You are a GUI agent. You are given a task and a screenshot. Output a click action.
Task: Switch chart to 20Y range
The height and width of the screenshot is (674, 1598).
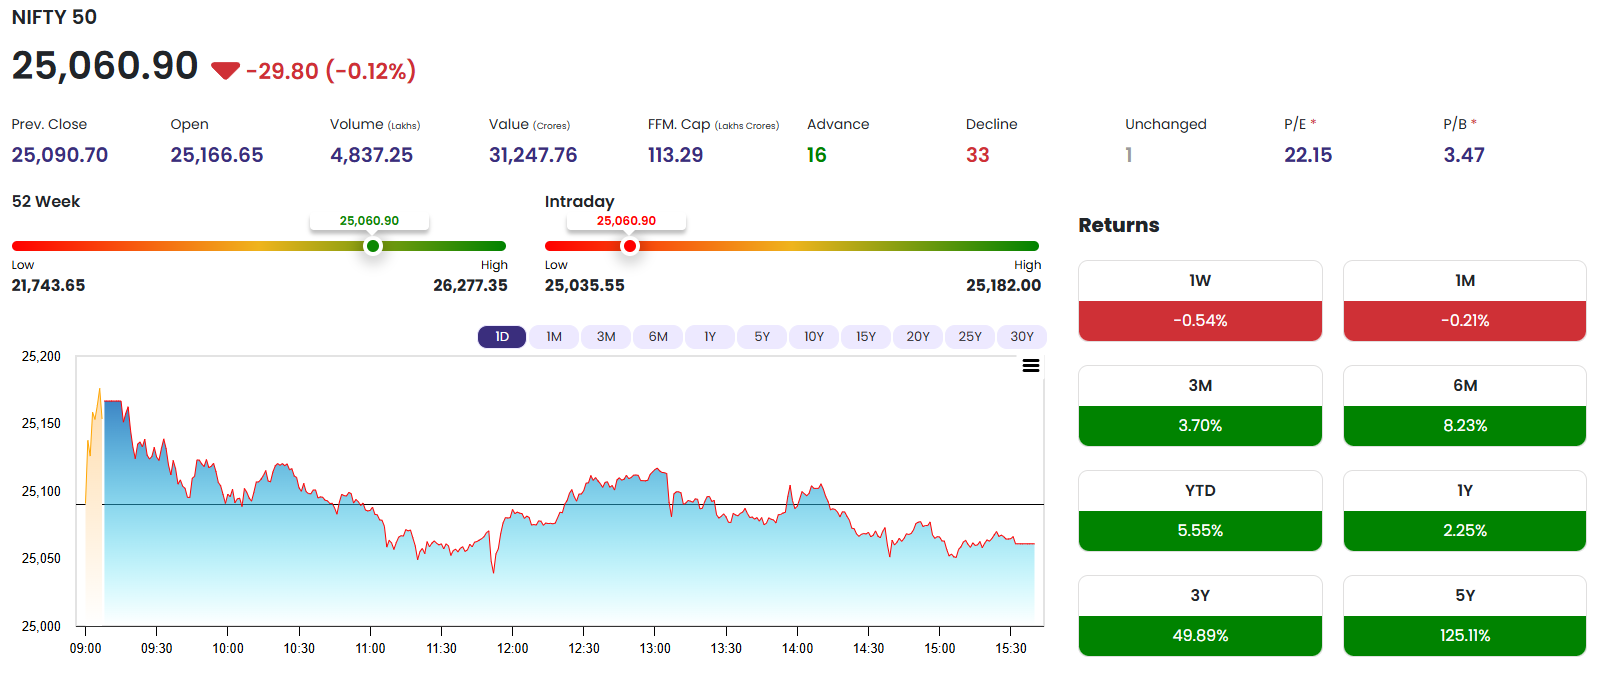coord(918,337)
